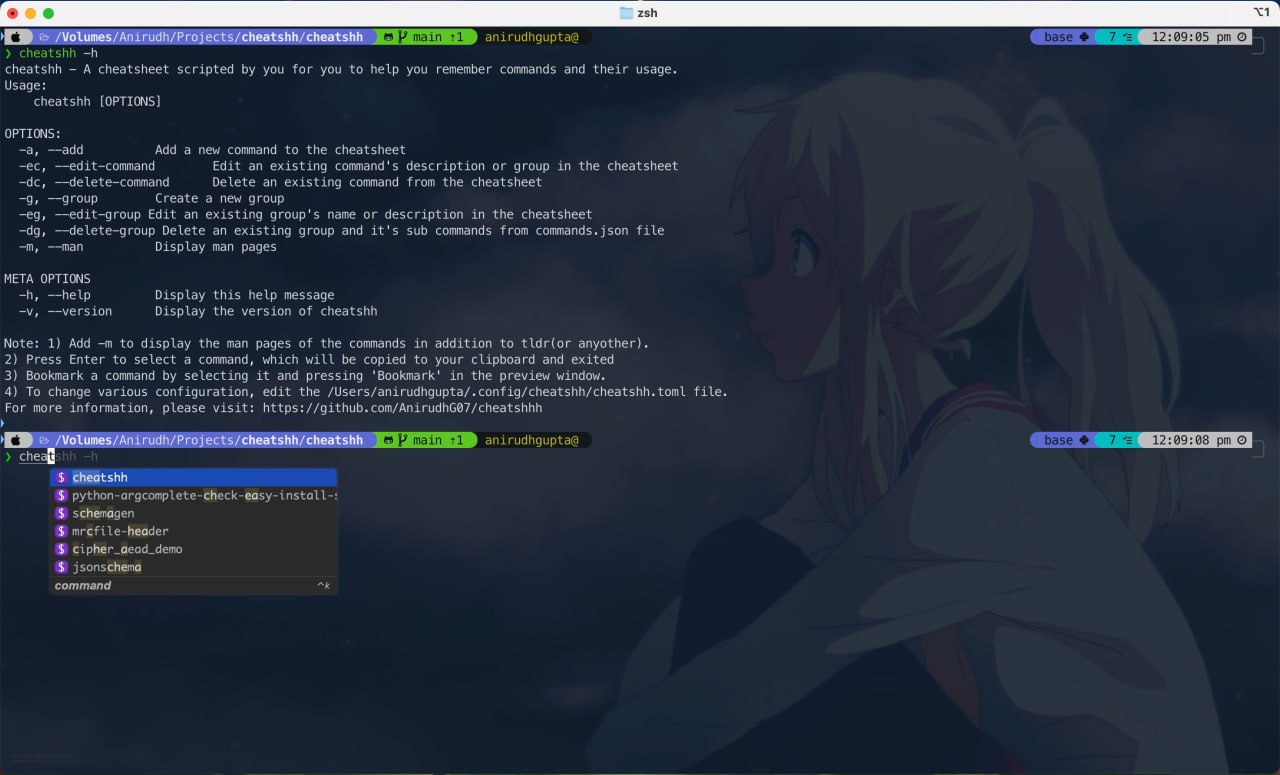Pick the jsonschema completion item
The height and width of the screenshot is (775, 1280).
point(107,568)
